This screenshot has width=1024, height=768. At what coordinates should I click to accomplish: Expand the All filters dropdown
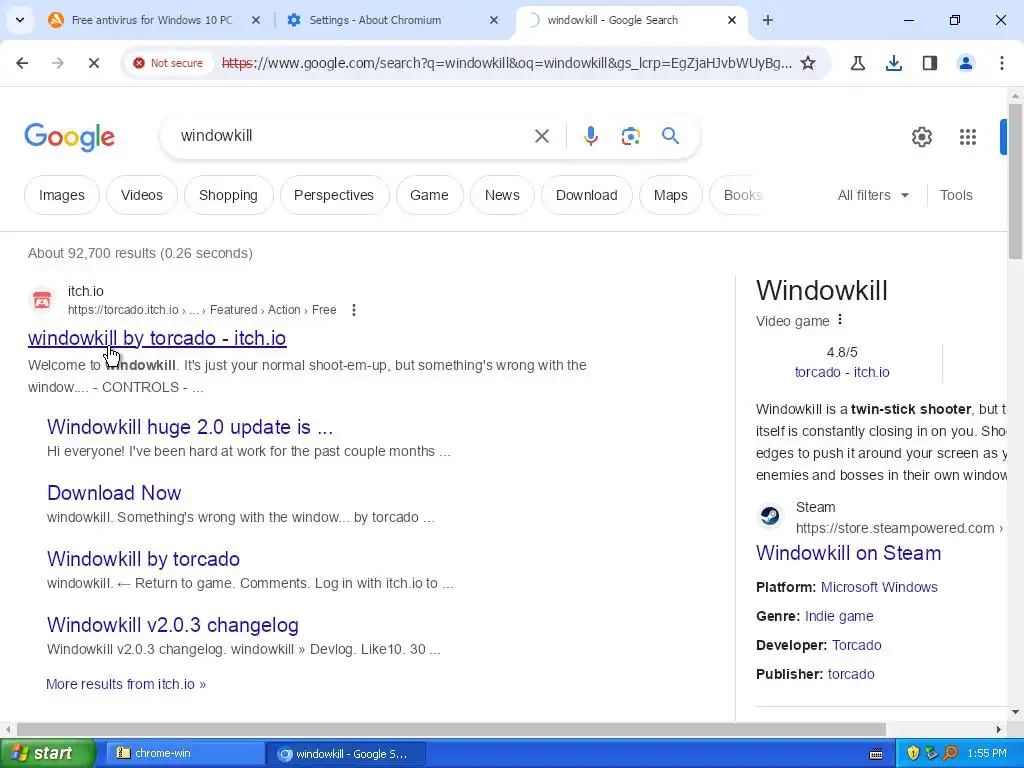click(x=872, y=195)
